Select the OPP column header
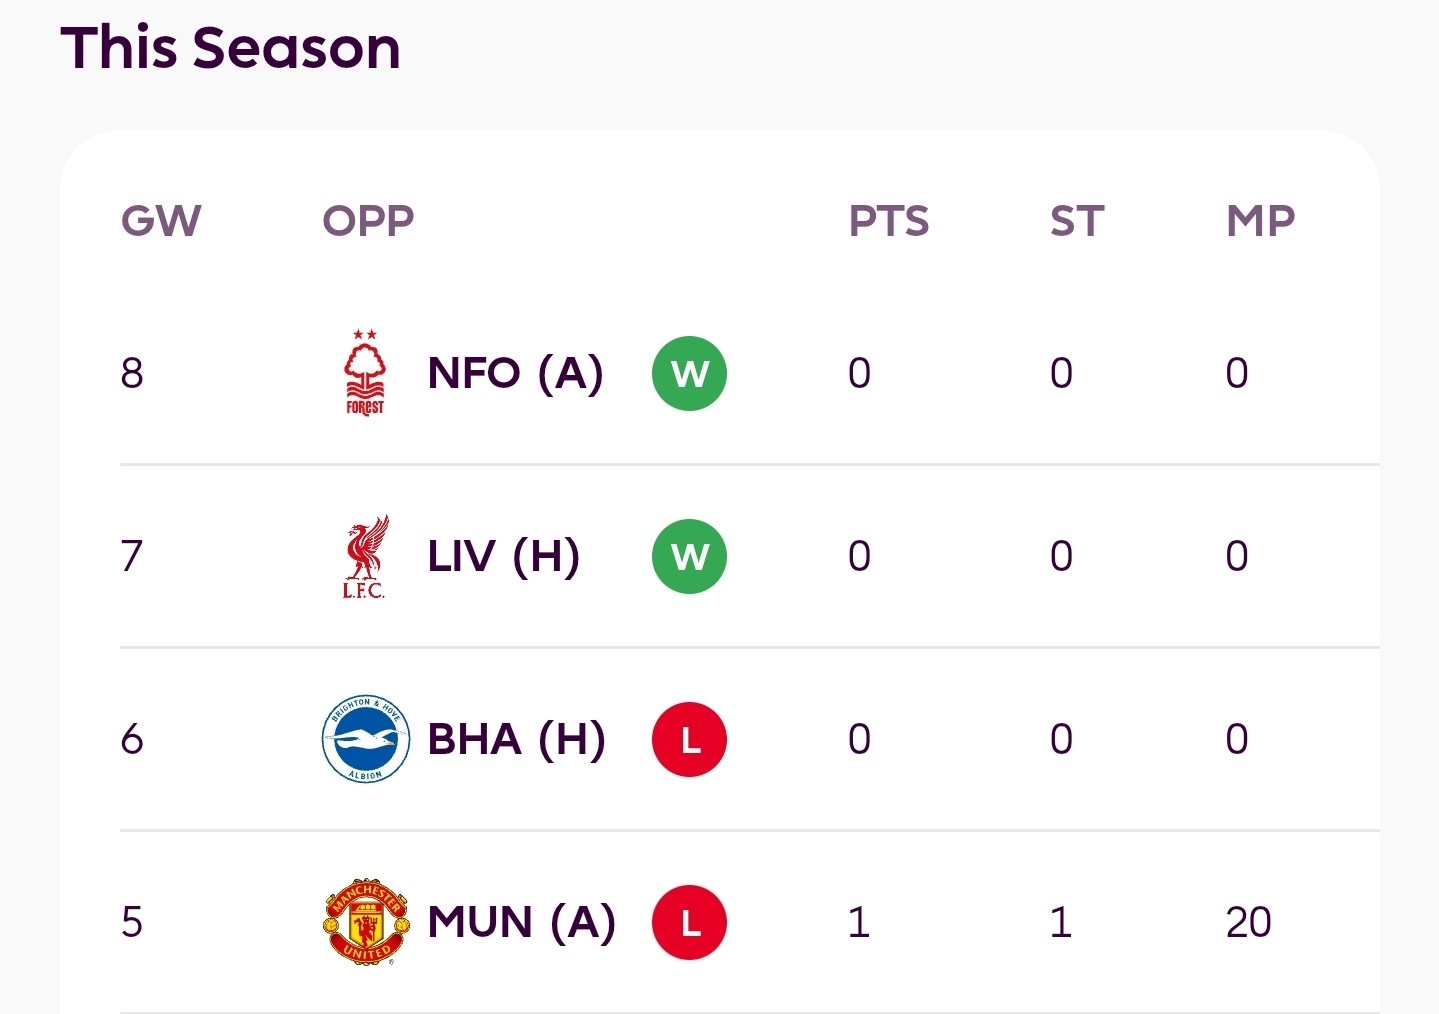 [x=368, y=221]
